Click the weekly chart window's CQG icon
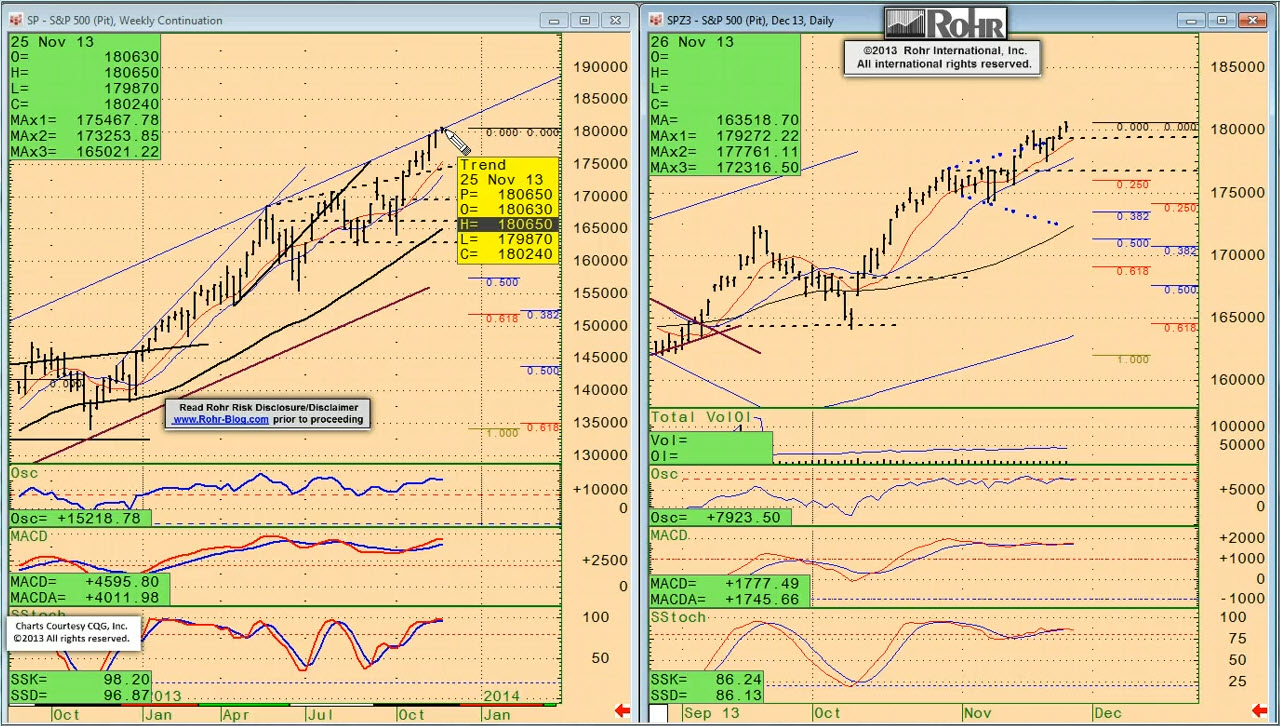The image size is (1280, 726). click(x=15, y=20)
